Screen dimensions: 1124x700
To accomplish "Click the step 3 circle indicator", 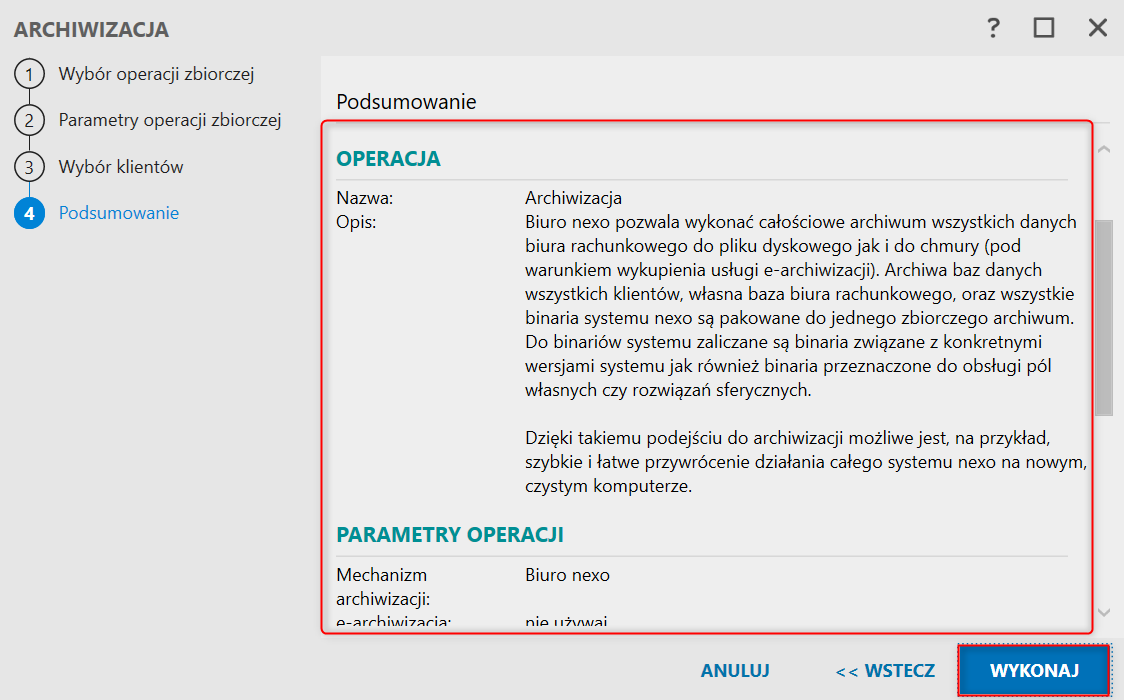I will (x=30, y=167).
